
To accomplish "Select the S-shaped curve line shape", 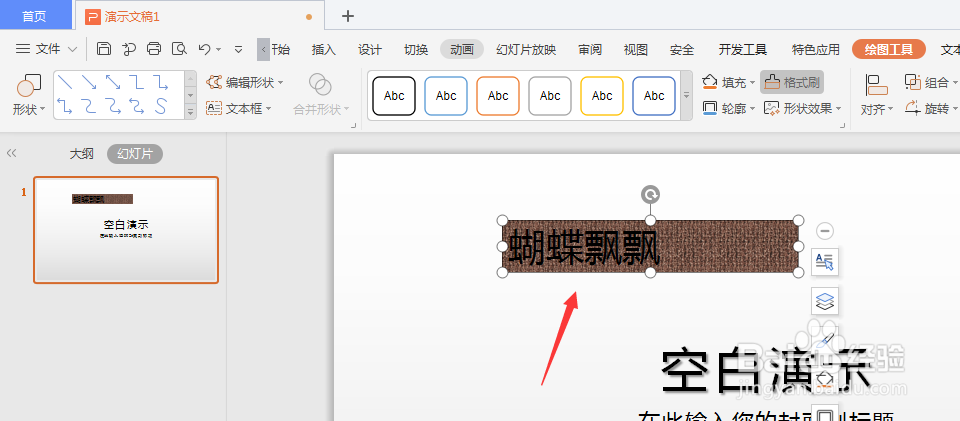I will [160, 106].
